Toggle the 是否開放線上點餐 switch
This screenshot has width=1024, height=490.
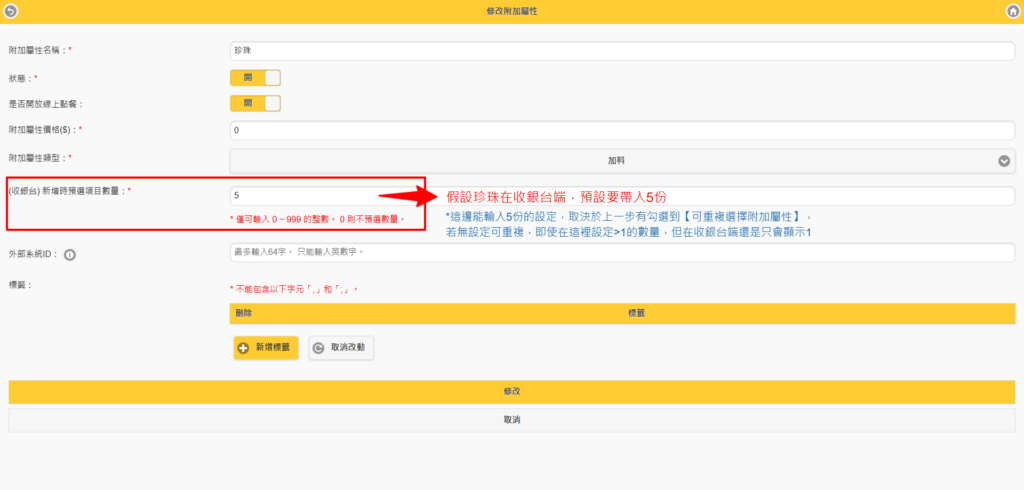coord(255,103)
